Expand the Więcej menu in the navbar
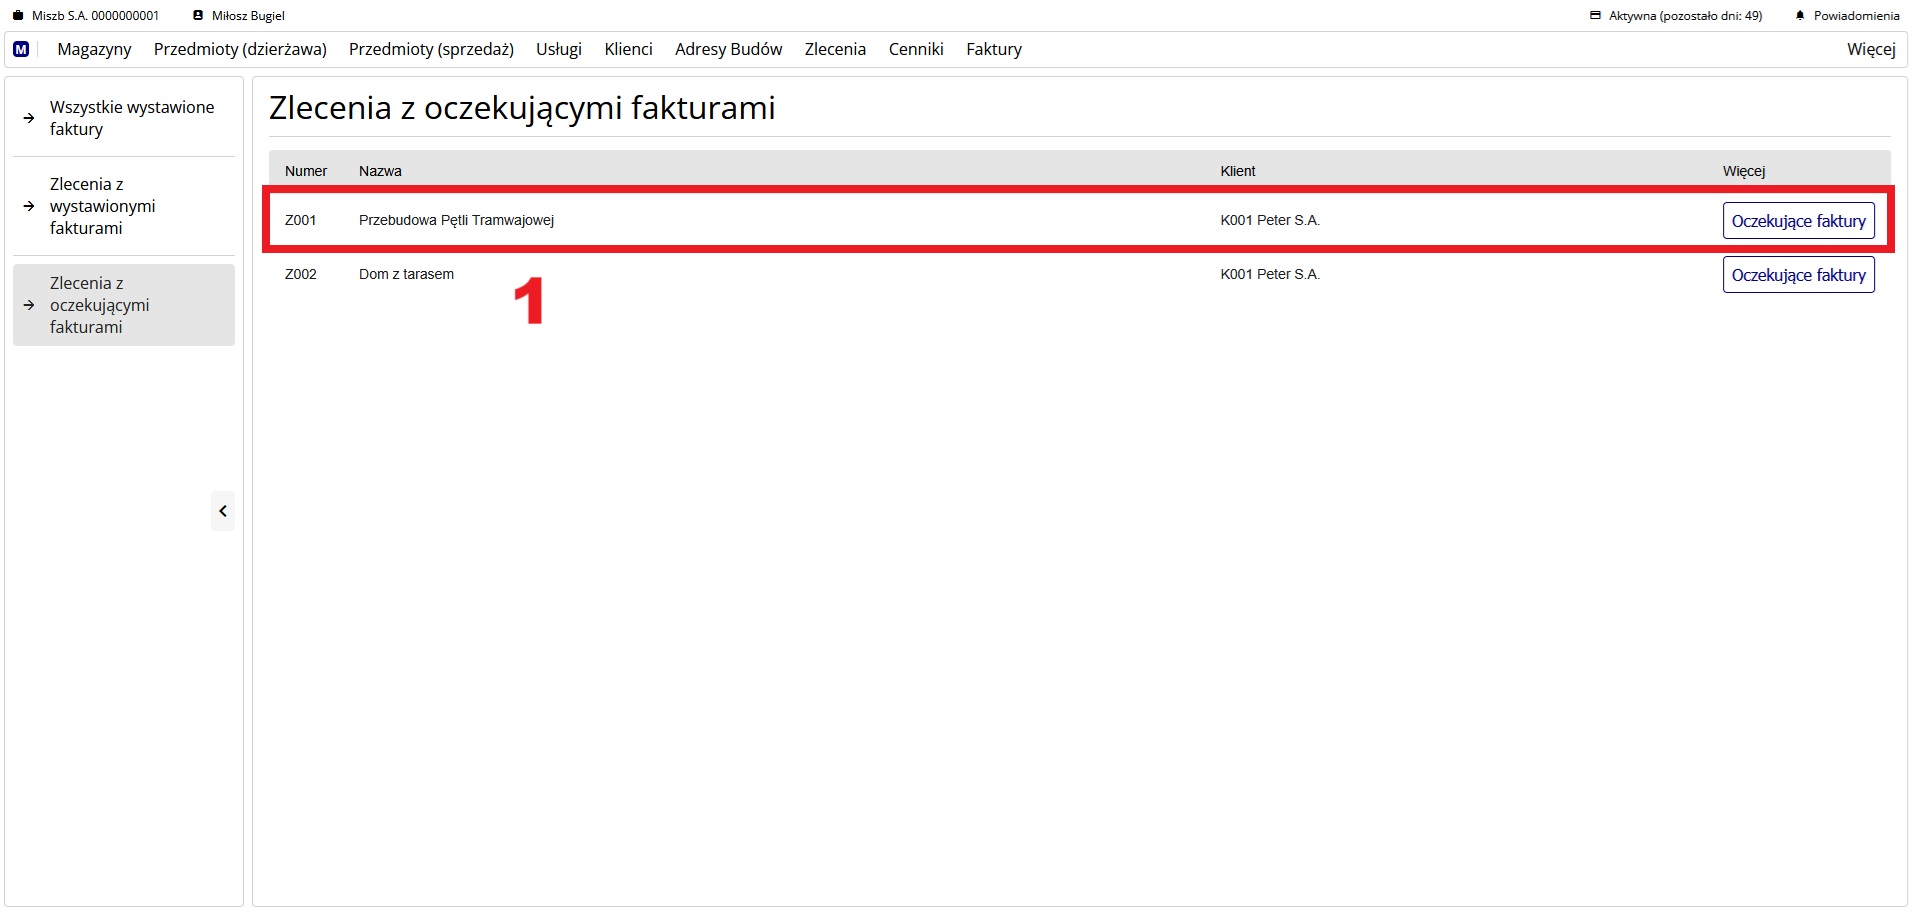Screen dimensions: 1915x913 click(x=1870, y=49)
